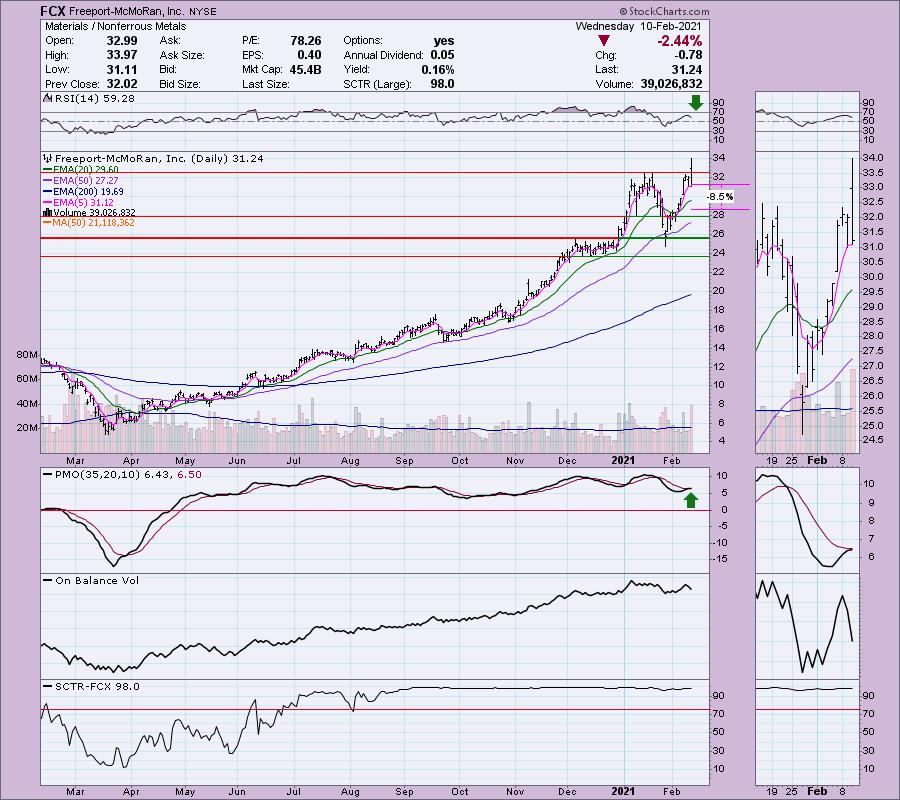Click the EPS value 0.40

(x=309, y=55)
